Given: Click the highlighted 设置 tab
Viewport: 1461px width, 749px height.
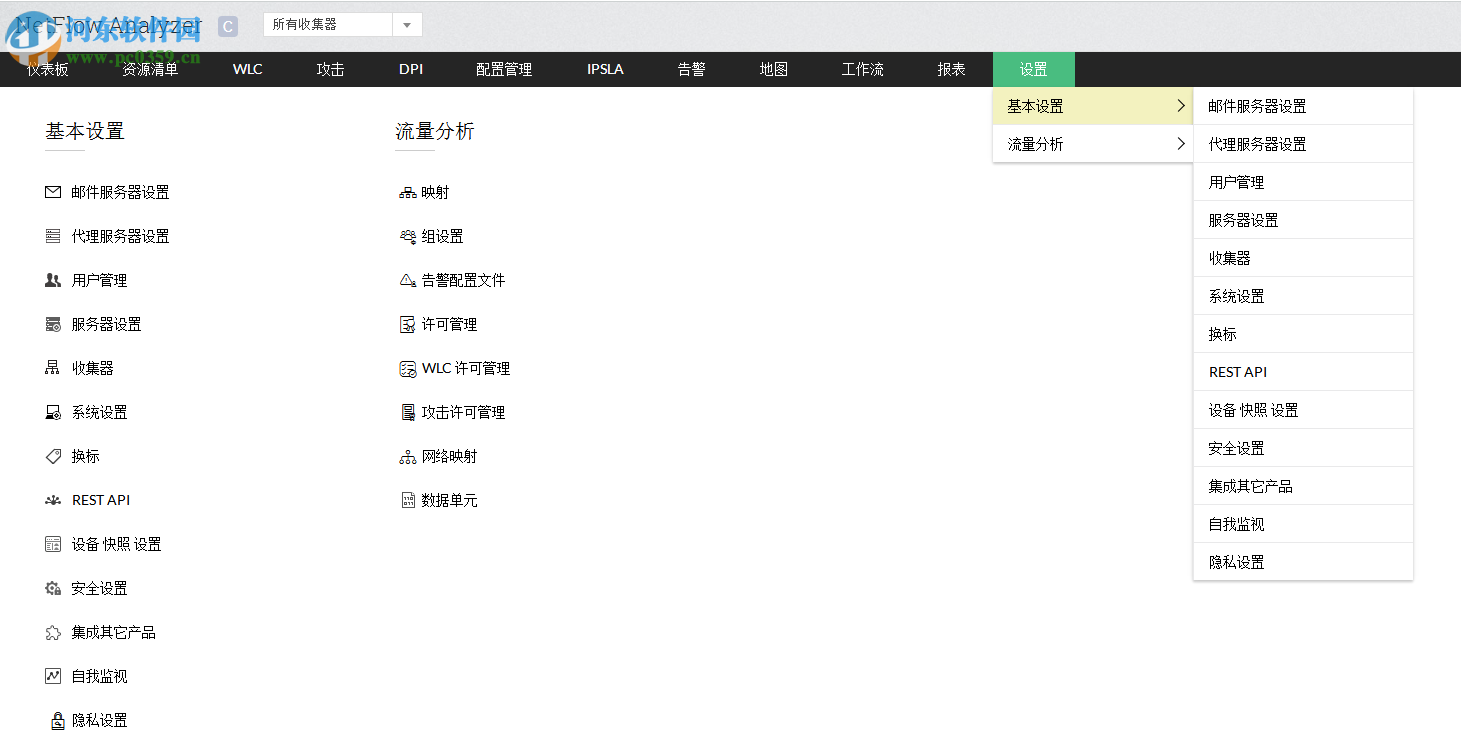Looking at the screenshot, I should 1034,69.
